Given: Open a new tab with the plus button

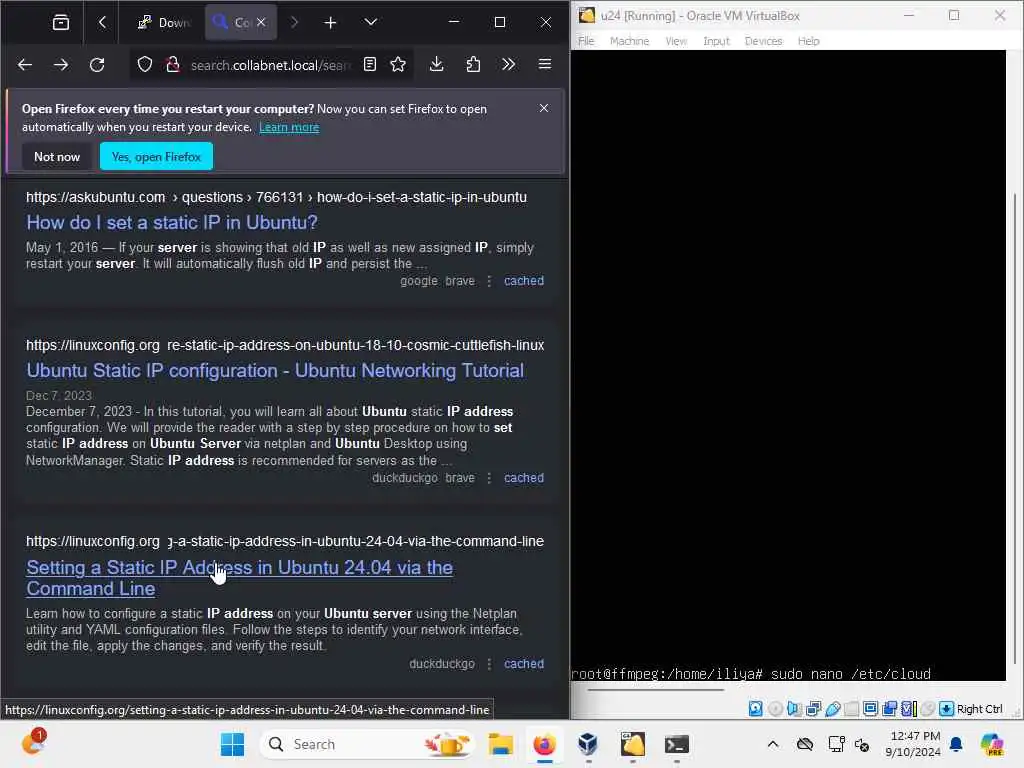Looking at the screenshot, I should pos(330,23).
